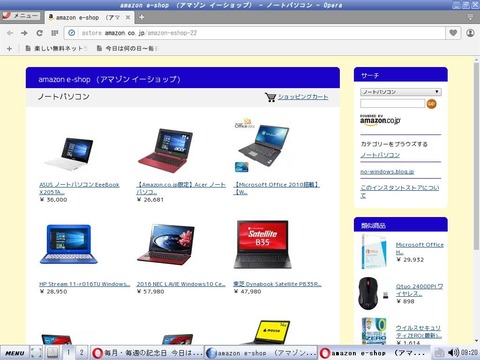Click the taskbar show-desktop icon
Viewport: 480px width, 360px height.
coord(36,353)
